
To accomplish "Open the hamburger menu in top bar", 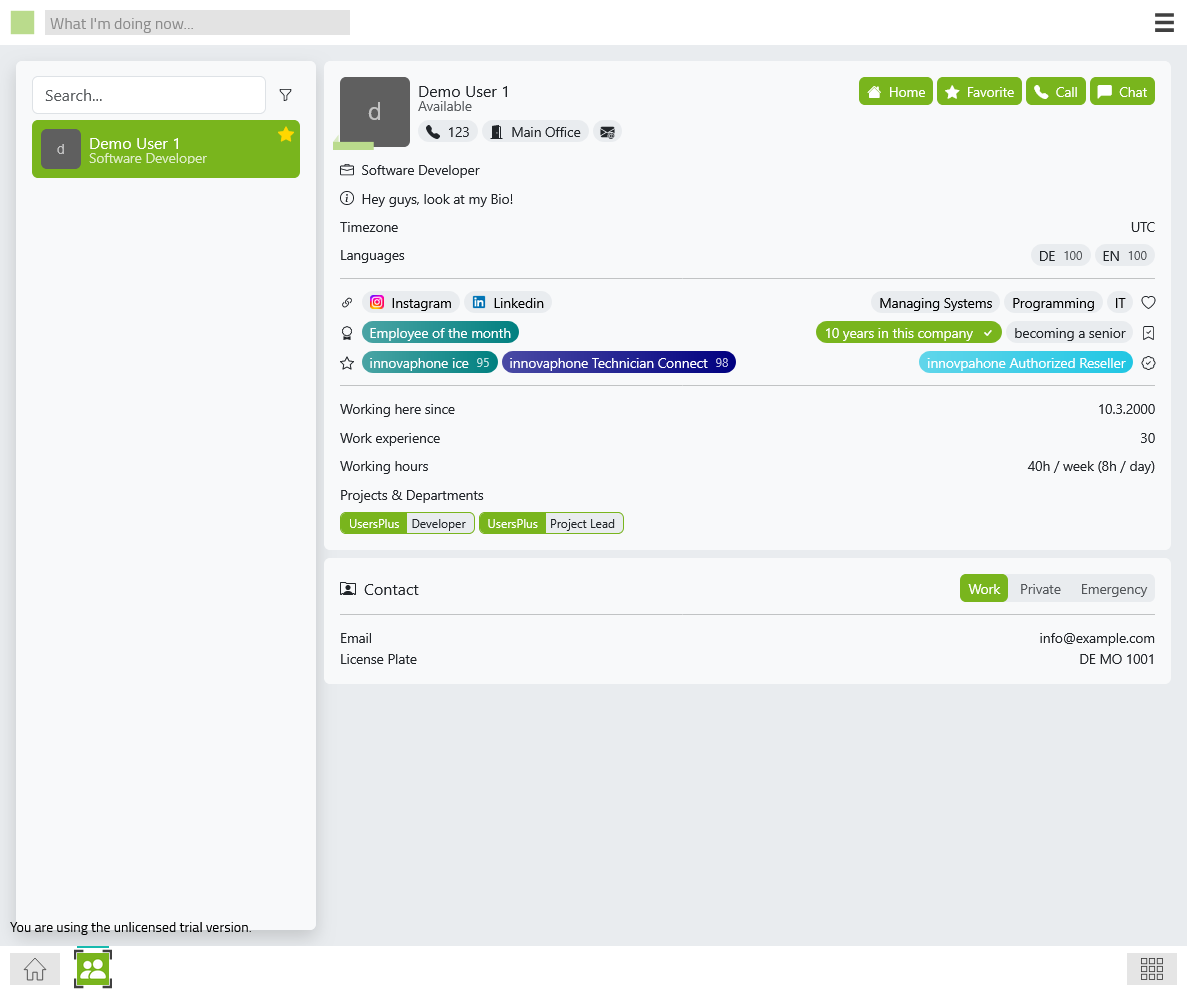I will click(x=1164, y=23).
